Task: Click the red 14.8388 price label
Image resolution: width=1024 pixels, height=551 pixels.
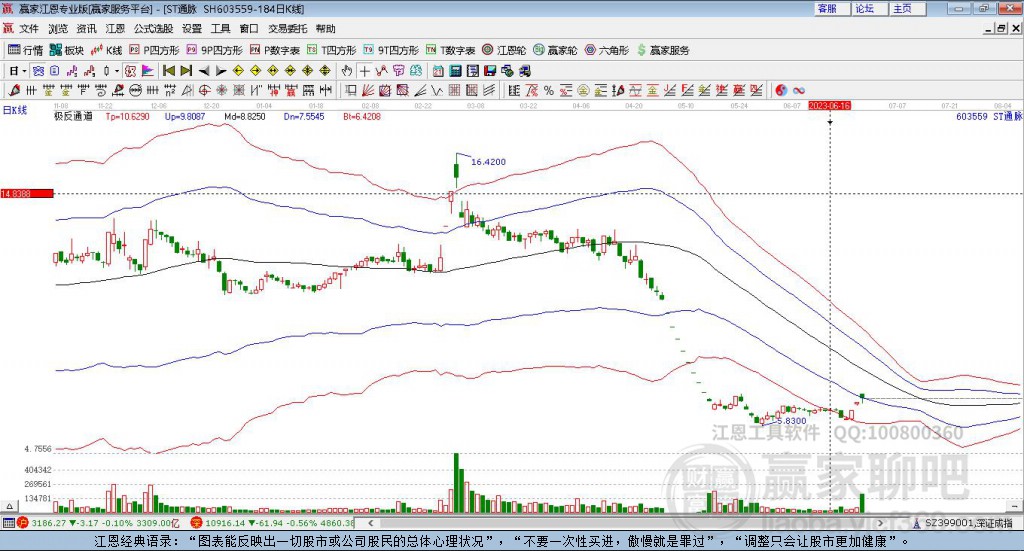Action: (x=27, y=194)
